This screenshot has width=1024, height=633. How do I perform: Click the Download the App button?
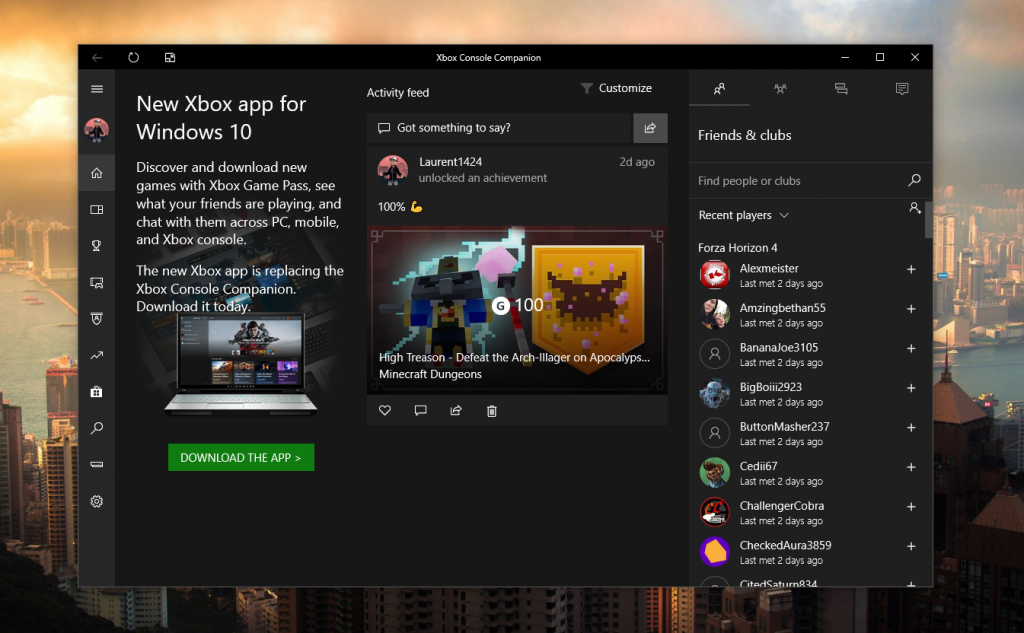(x=241, y=458)
